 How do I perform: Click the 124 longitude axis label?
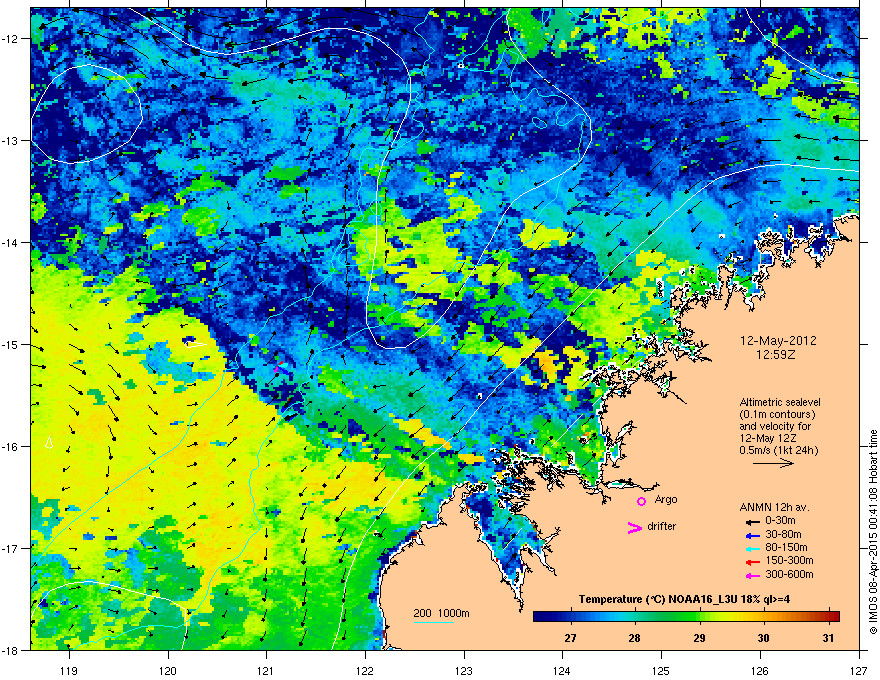(x=562, y=671)
